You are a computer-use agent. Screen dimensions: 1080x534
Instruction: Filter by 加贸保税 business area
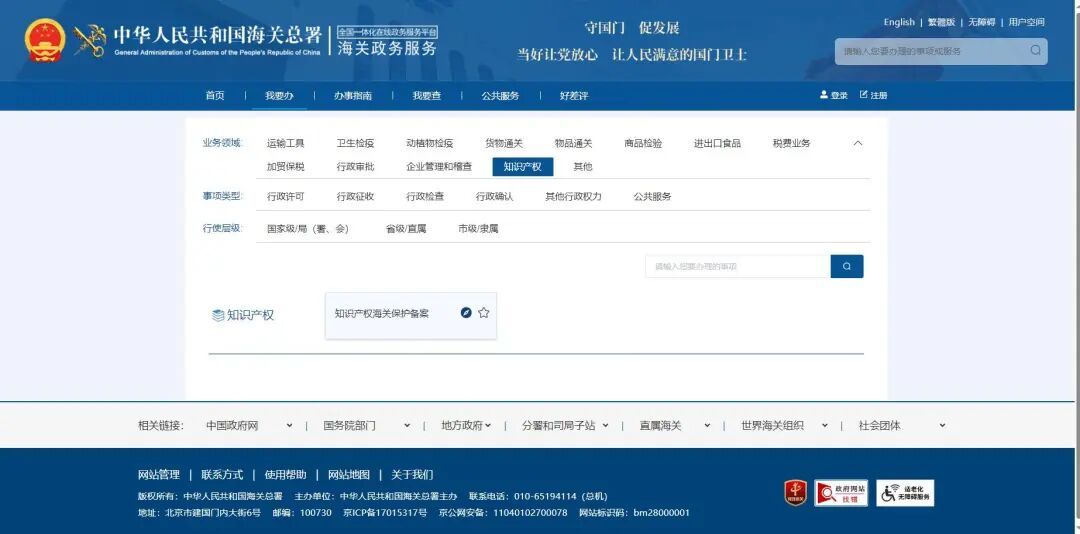(x=286, y=167)
